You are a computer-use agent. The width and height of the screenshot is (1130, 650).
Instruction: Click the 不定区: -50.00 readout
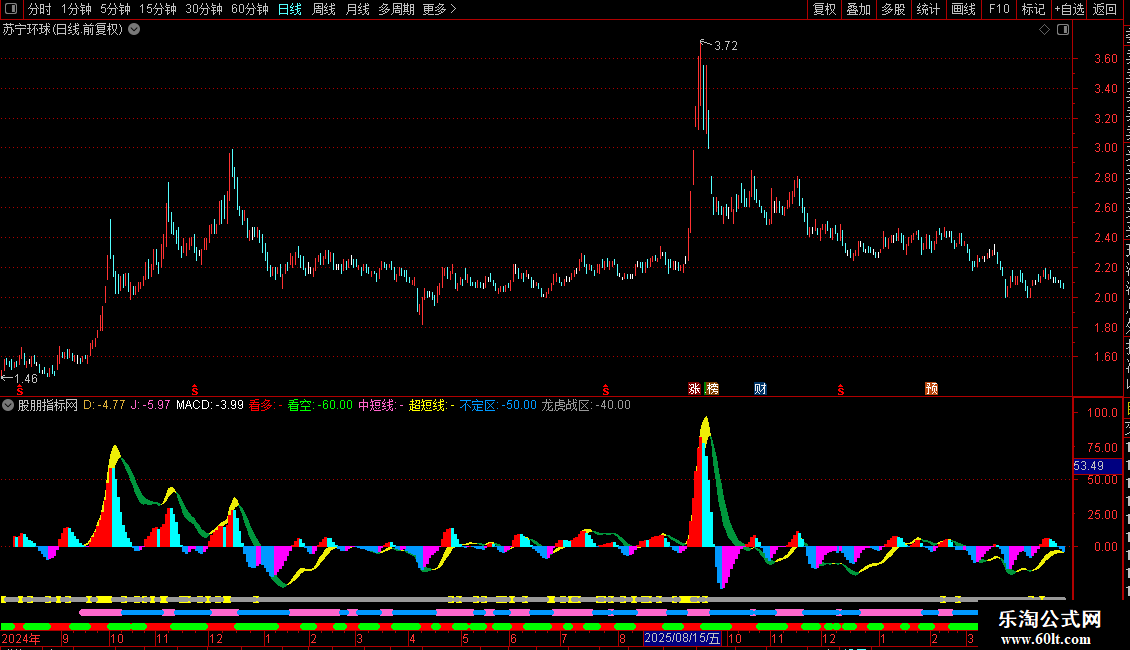pos(498,405)
